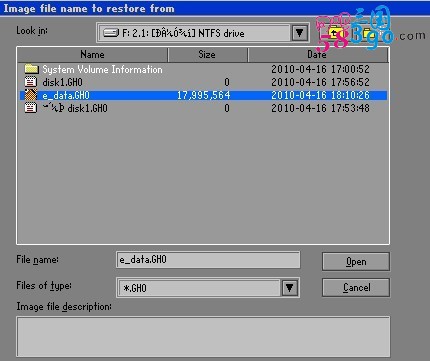Click the icon of garbled-name disk1.GHO file
Image resolution: width=430 pixels, height=361 pixels.
click(31, 108)
